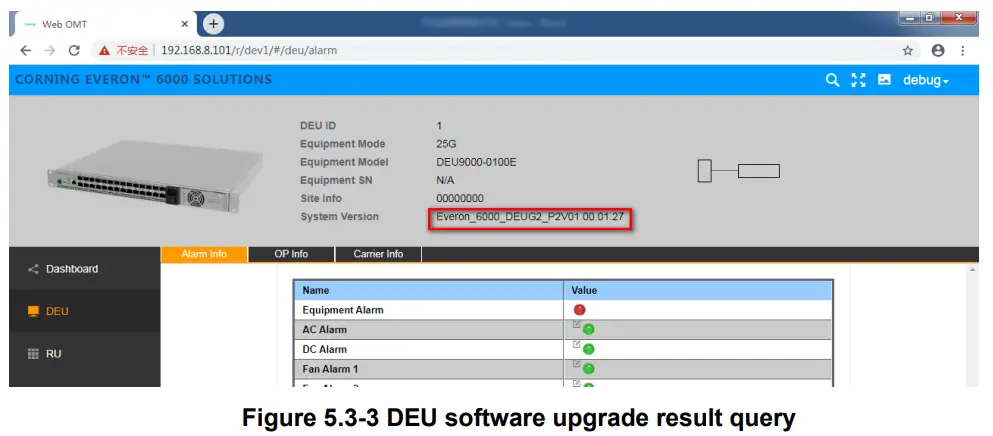This screenshot has width=993, height=436.
Task: Click the image icon in blue header
Action: [x=884, y=80]
